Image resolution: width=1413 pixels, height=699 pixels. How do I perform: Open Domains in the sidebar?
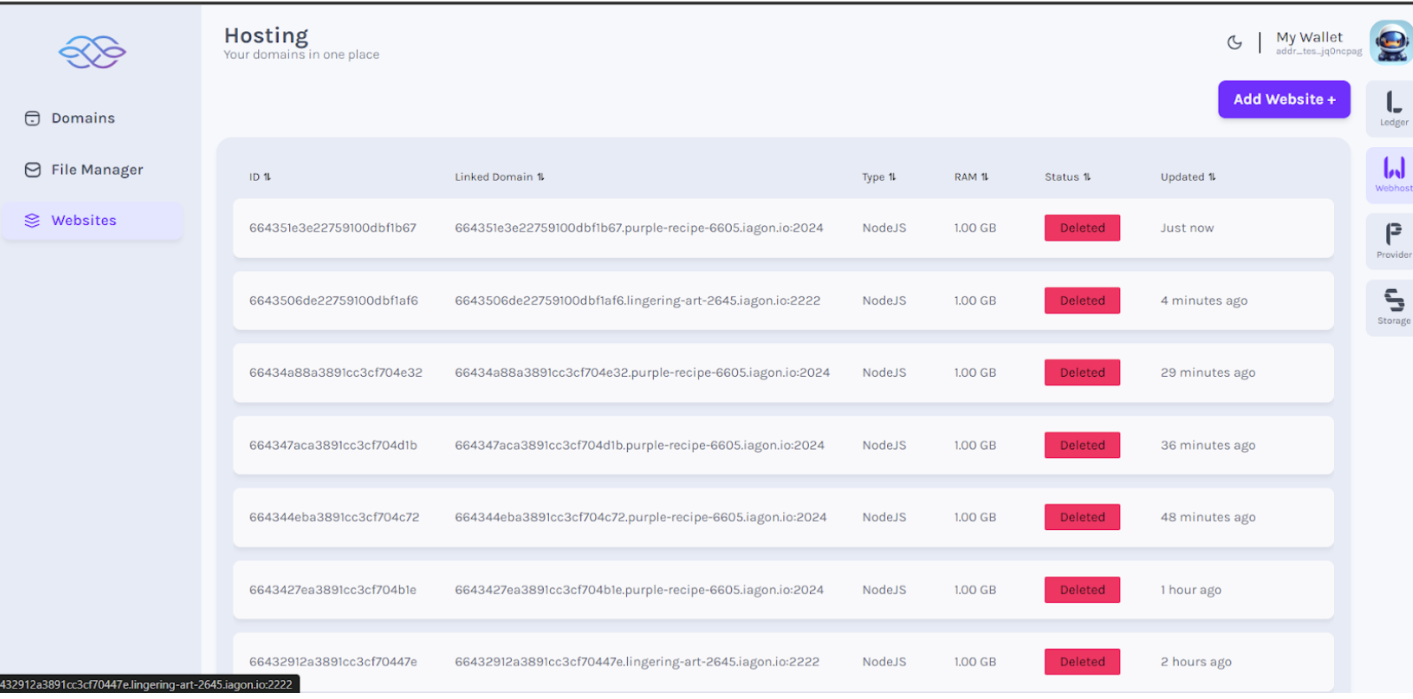pyautogui.click(x=83, y=118)
